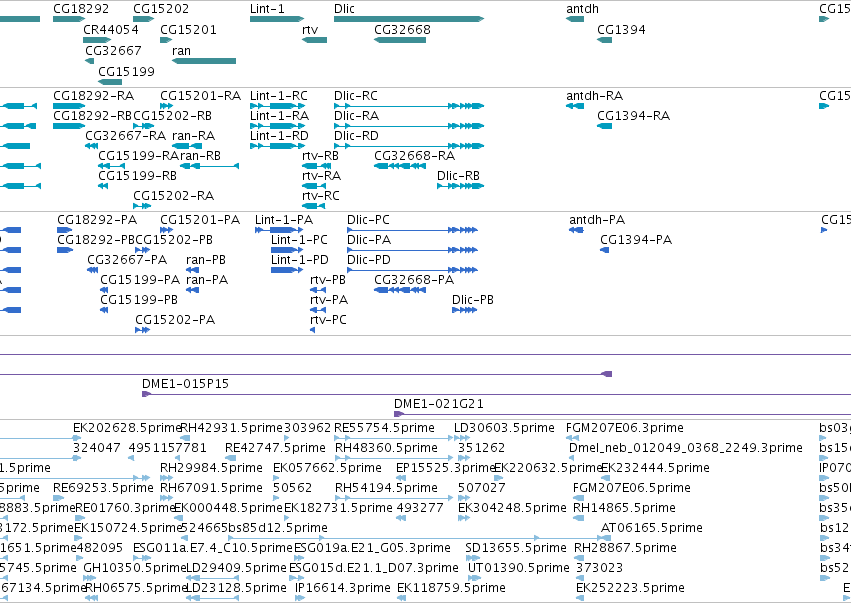The height and width of the screenshot is (603, 851).
Task: Click the Dlic-RA transcript label
Action: [x=357, y=116]
